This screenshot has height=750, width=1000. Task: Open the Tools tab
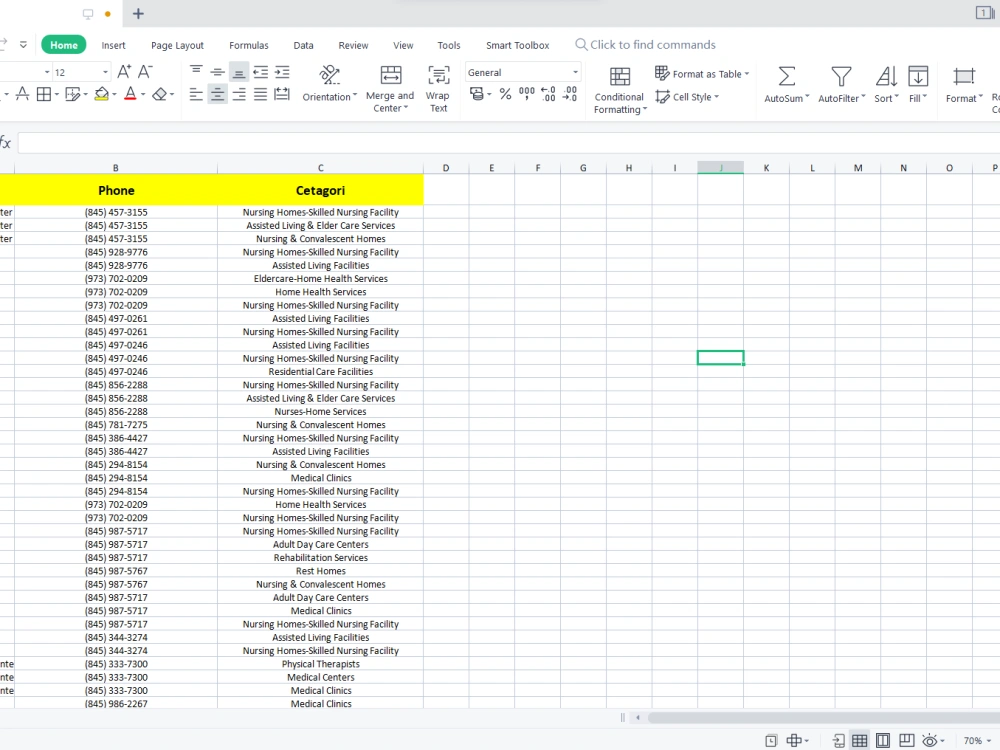[449, 45]
